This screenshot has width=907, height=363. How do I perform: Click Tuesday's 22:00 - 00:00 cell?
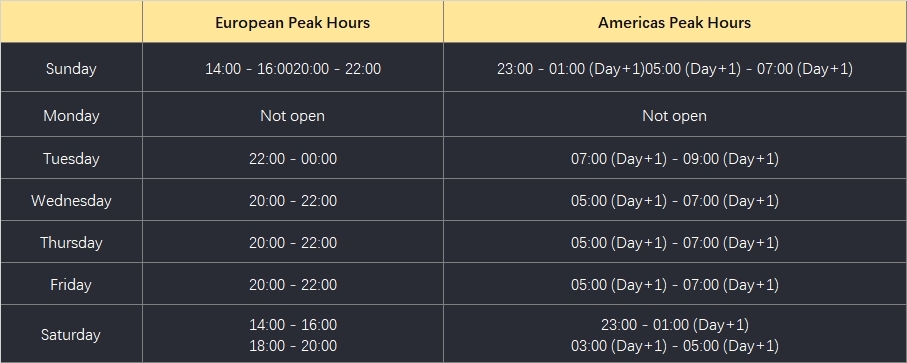[x=293, y=158]
